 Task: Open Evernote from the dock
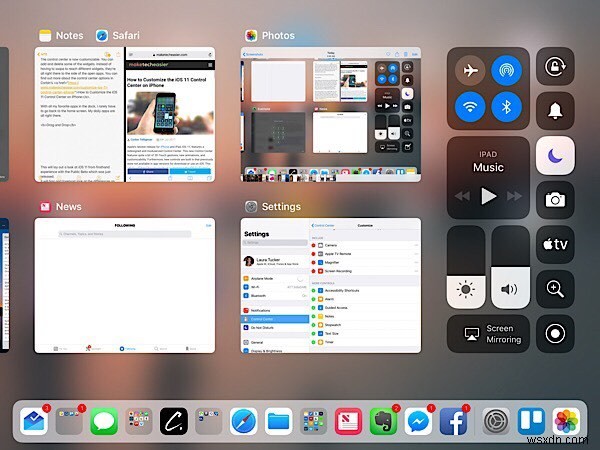(x=383, y=421)
